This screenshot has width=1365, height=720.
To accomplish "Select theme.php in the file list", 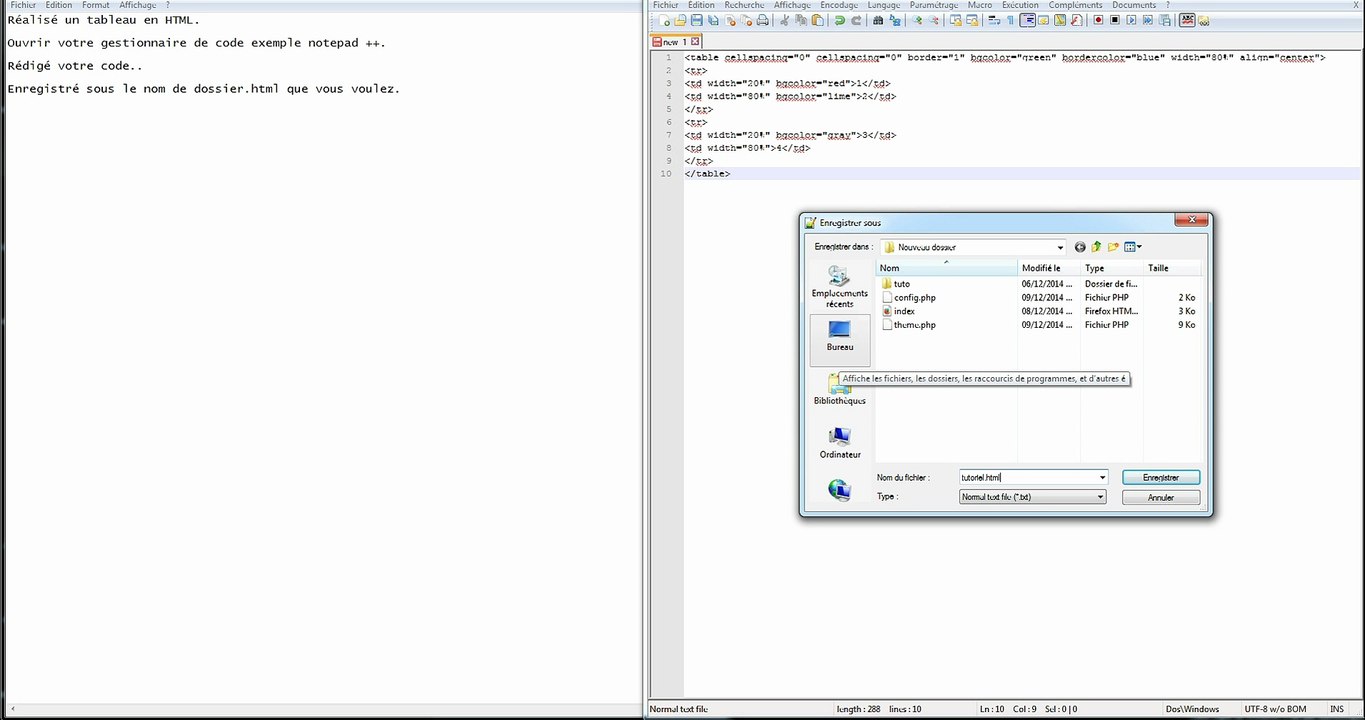I will click(x=909, y=325).
